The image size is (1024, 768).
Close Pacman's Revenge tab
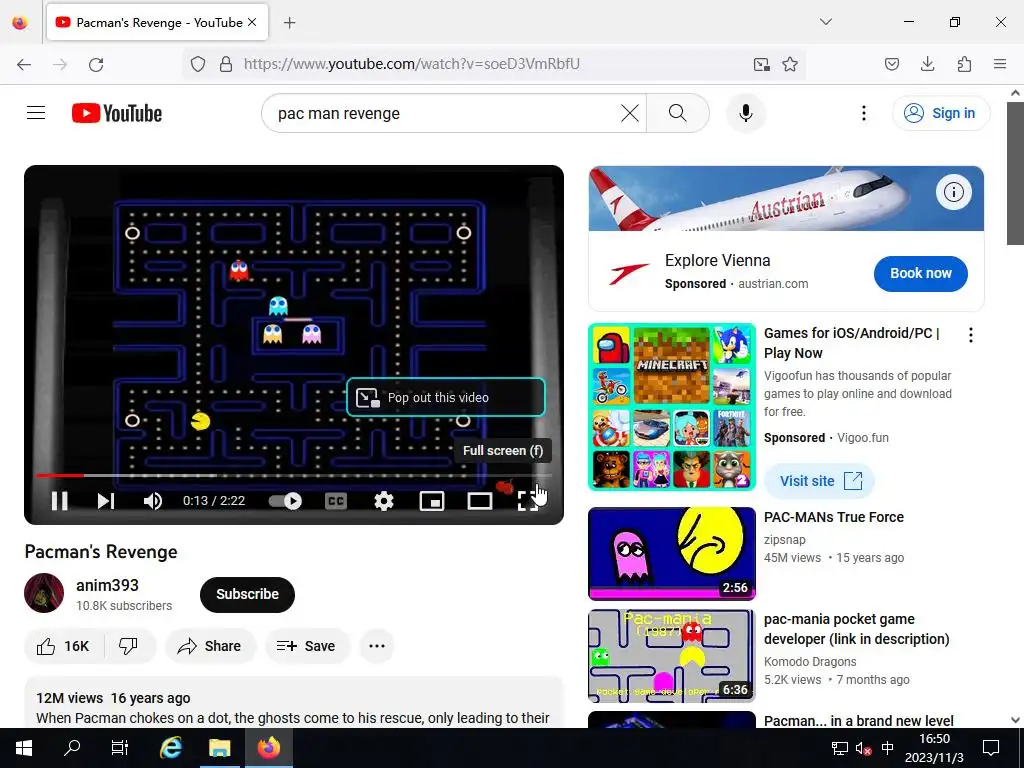click(252, 22)
